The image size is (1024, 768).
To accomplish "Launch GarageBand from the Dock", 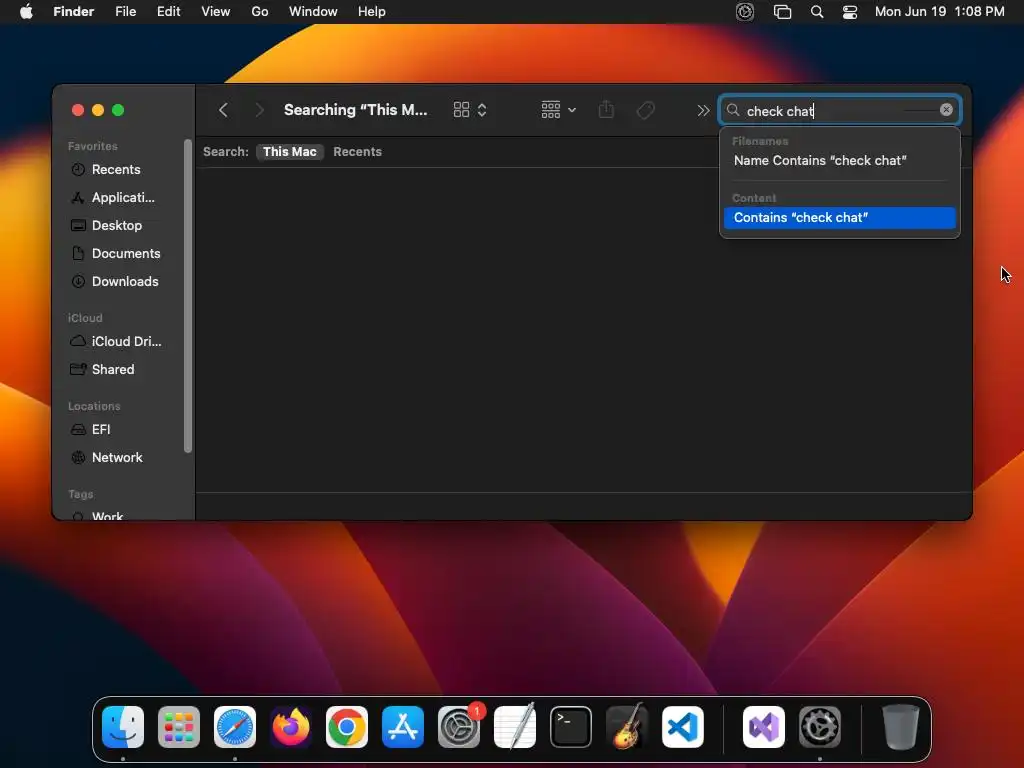I will 627,727.
